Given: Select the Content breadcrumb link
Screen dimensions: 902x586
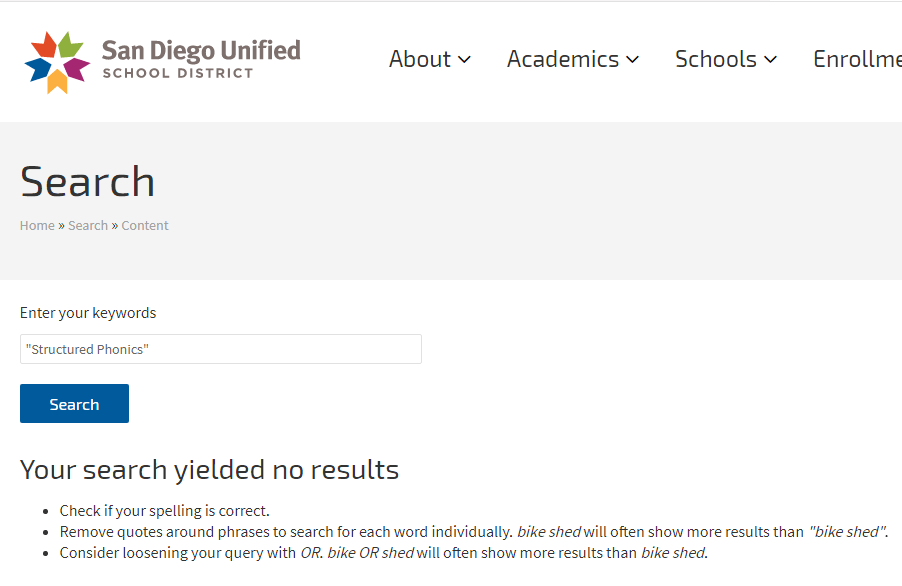Looking at the screenshot, I should [x=145, y=226].
